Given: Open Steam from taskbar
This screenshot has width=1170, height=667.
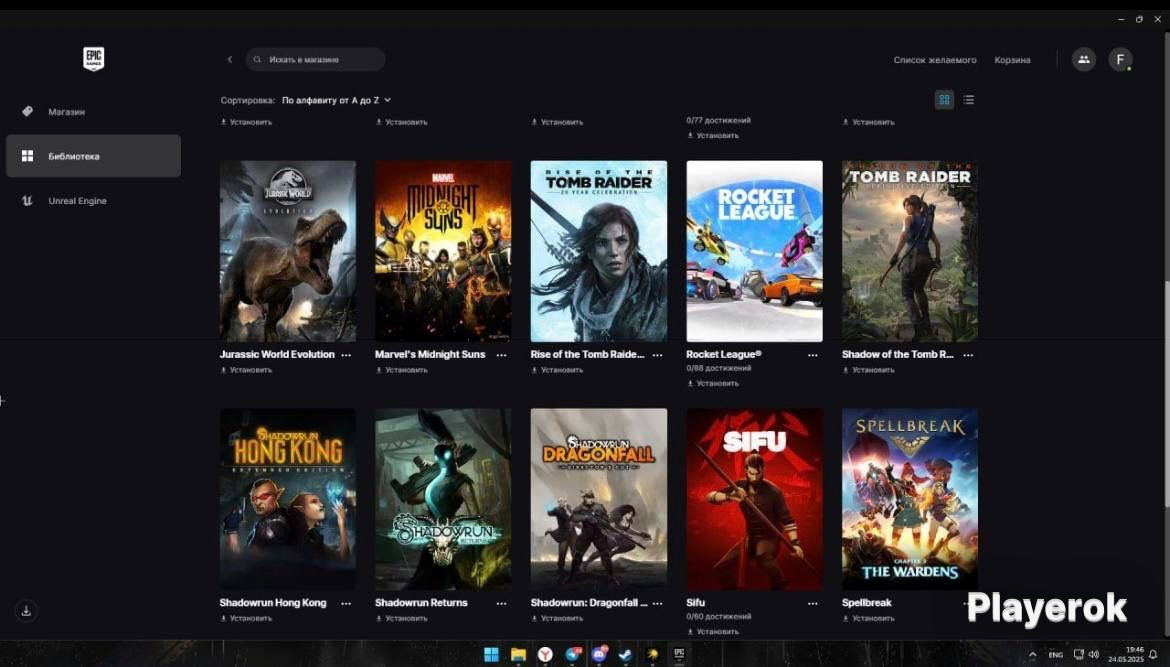Looking at the screenshot, I should 625,654.
